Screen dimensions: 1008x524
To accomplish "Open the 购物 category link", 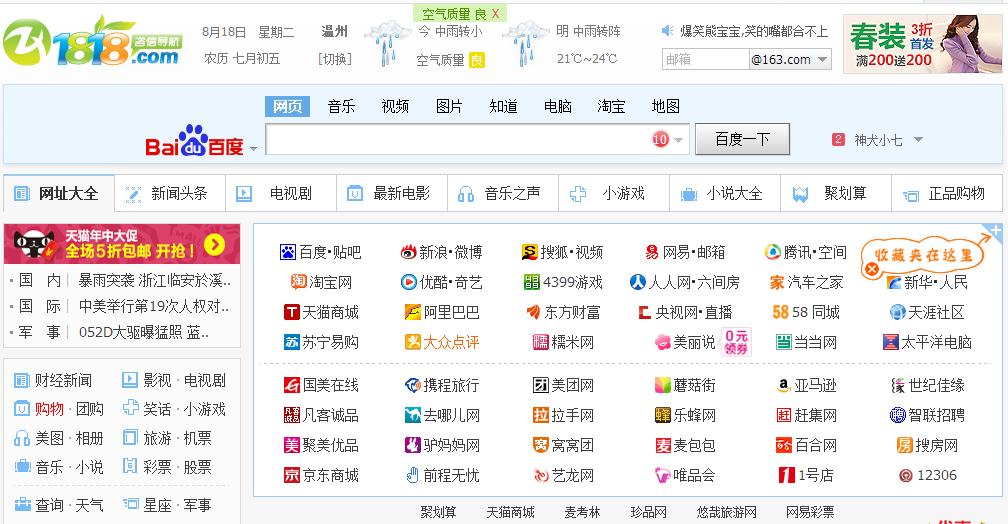I will (x=49, y=409).
